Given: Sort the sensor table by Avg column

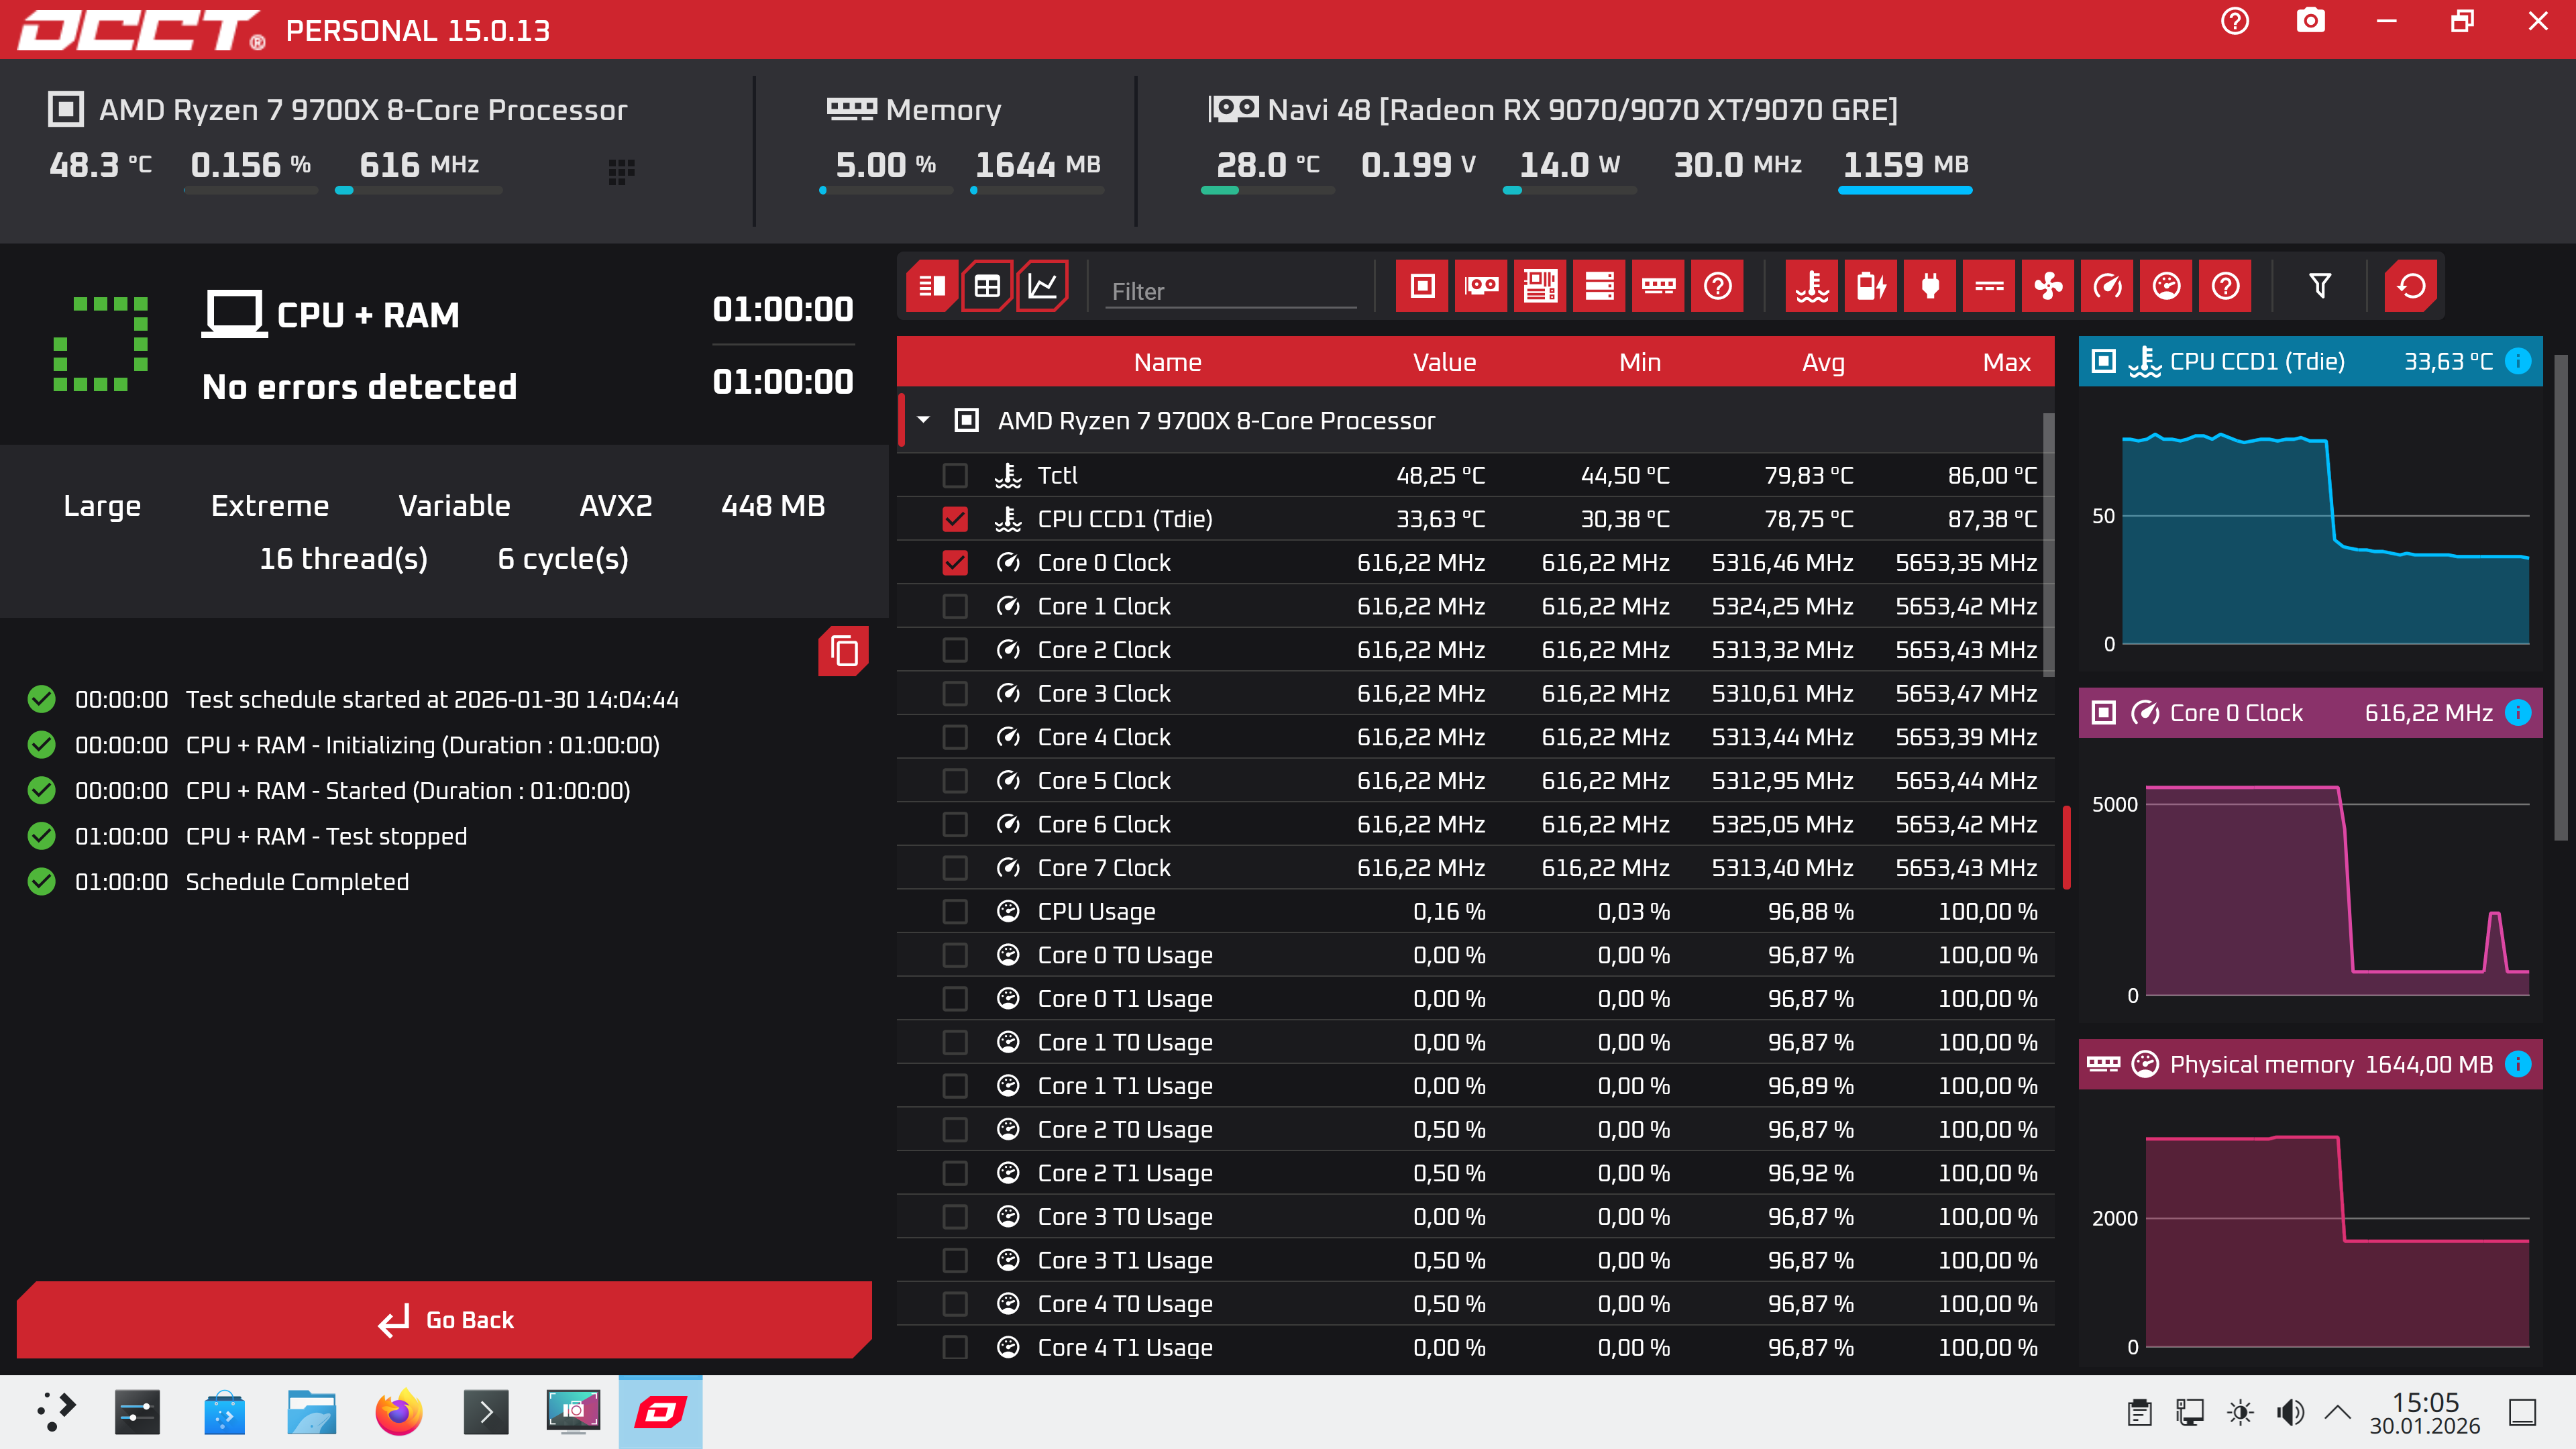Looking at the screenshot, I should click(x=1823, y=362).
